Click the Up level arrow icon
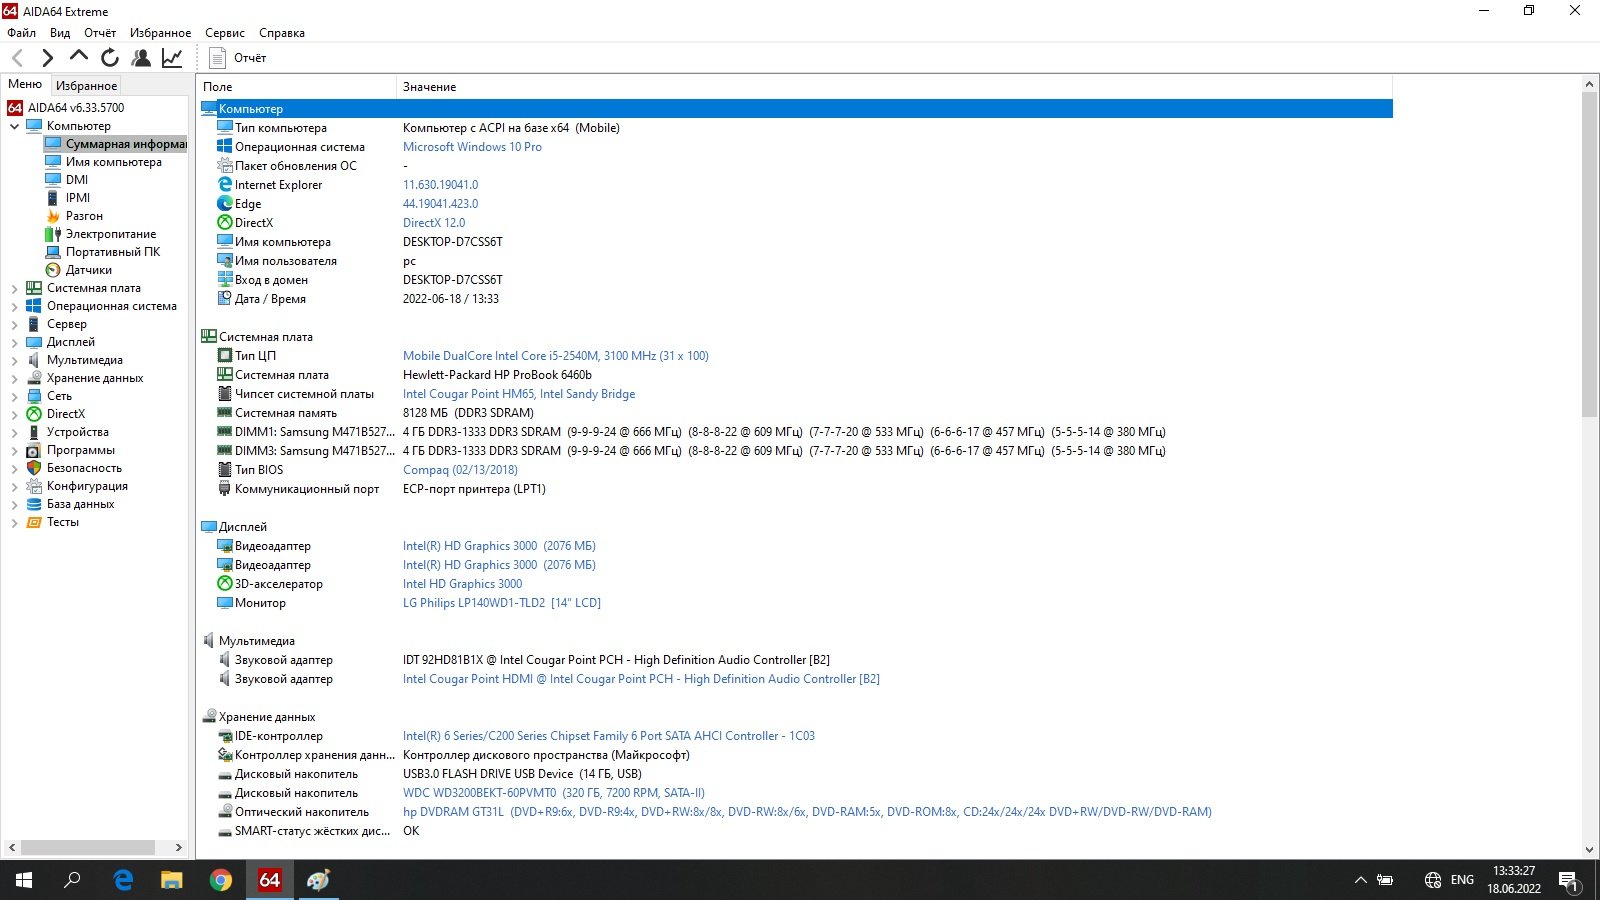 (x=79, y=57)
